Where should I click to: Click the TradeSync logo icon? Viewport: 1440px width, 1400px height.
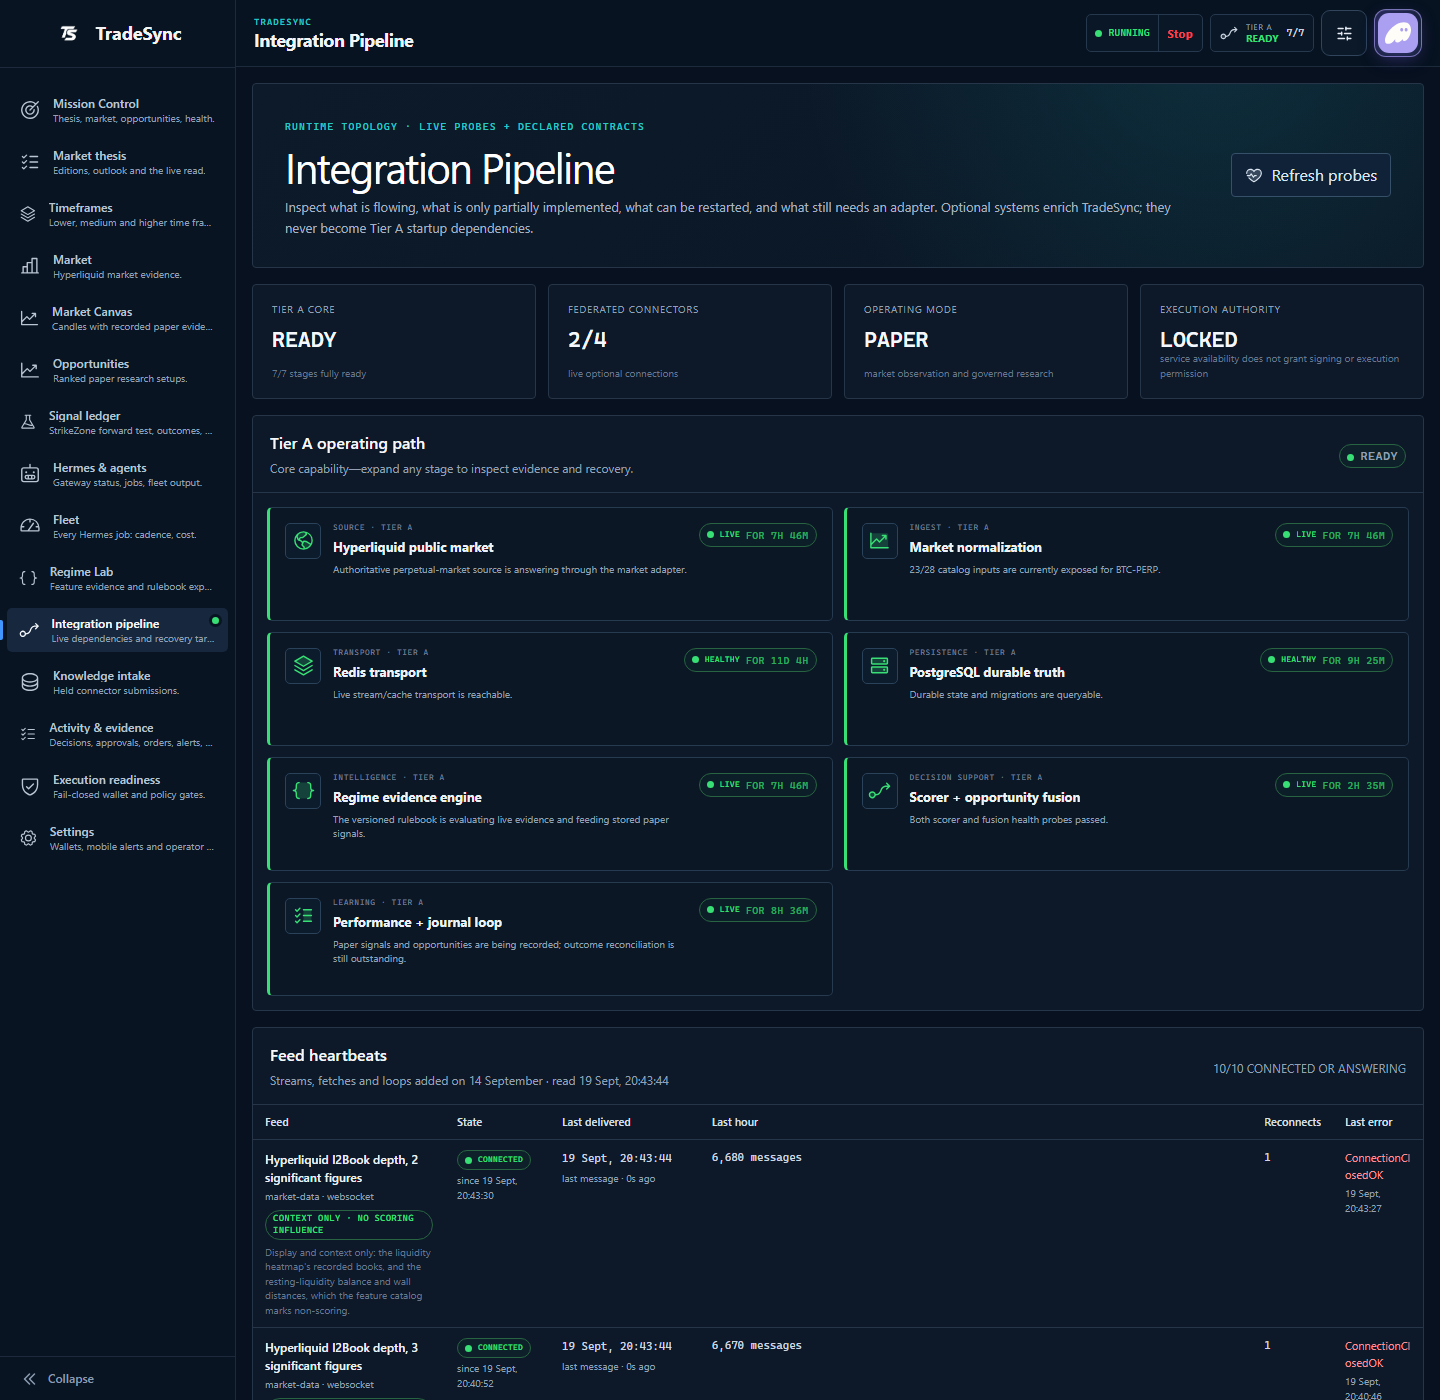[x=69, y=34]
